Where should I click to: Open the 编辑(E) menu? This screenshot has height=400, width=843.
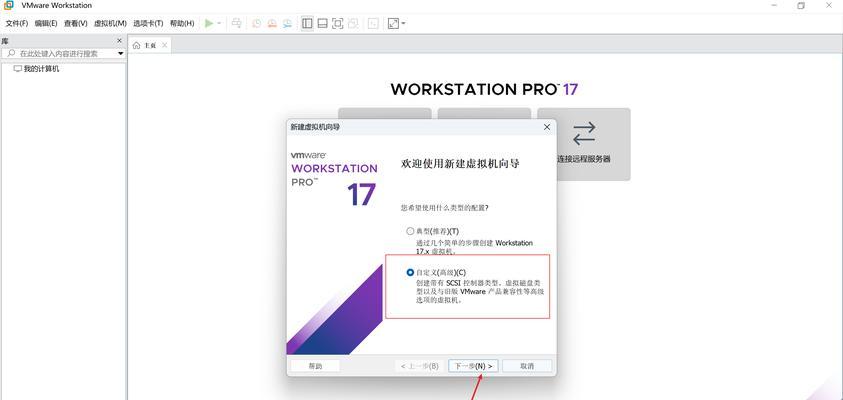[46, 24]
